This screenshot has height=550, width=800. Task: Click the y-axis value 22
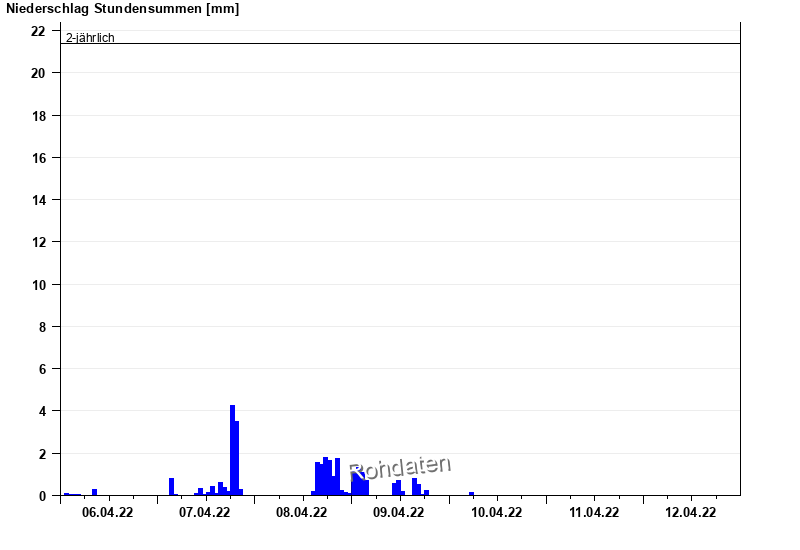pyautogui.click(x=38, y=31)
